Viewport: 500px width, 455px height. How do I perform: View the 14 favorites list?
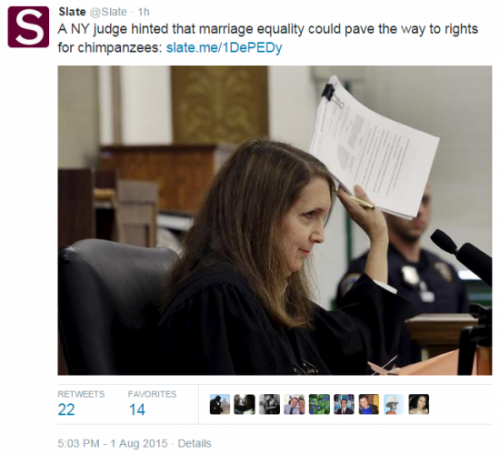coord(152,404)
